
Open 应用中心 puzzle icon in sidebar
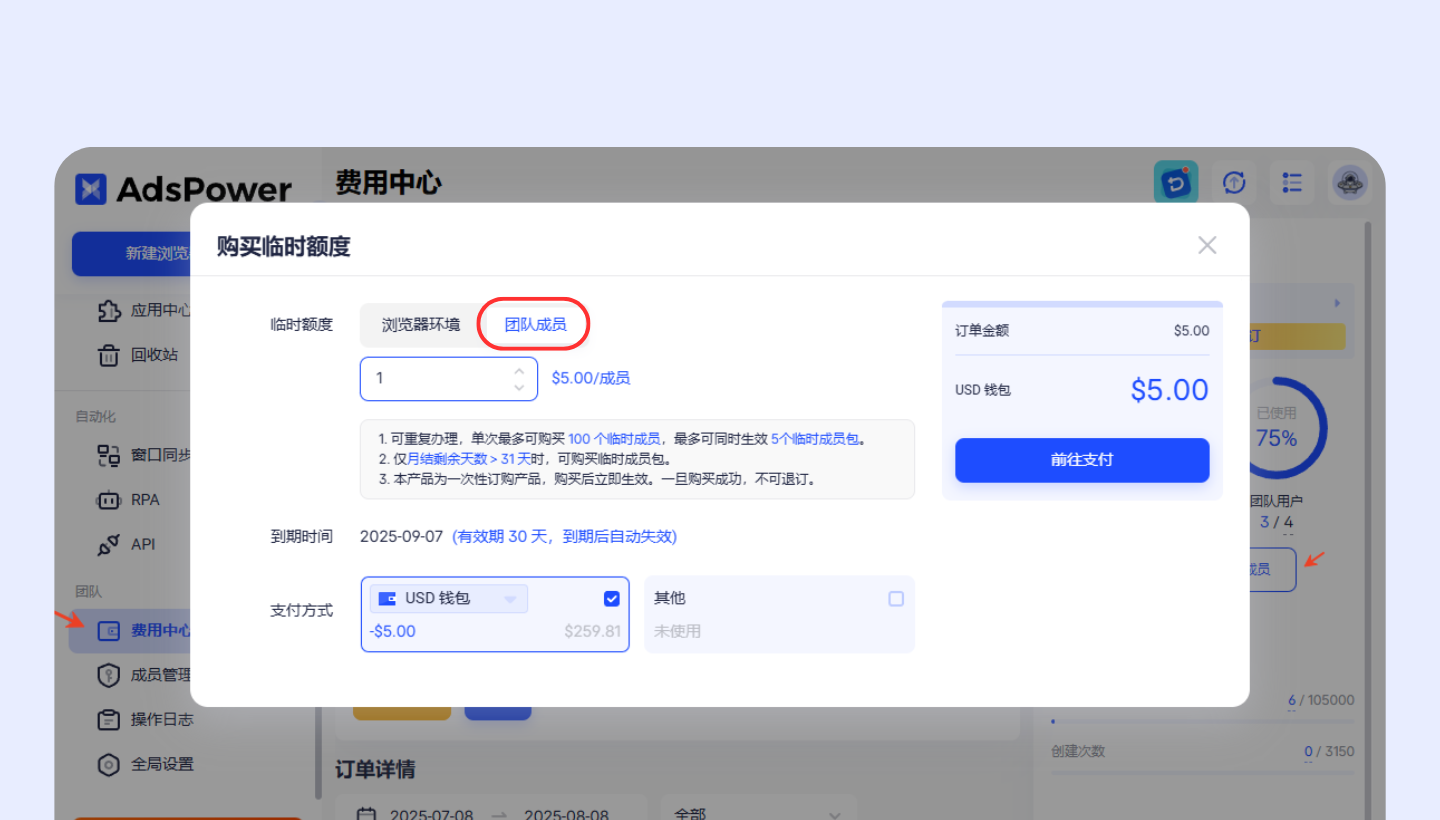[x=109, y=310]
